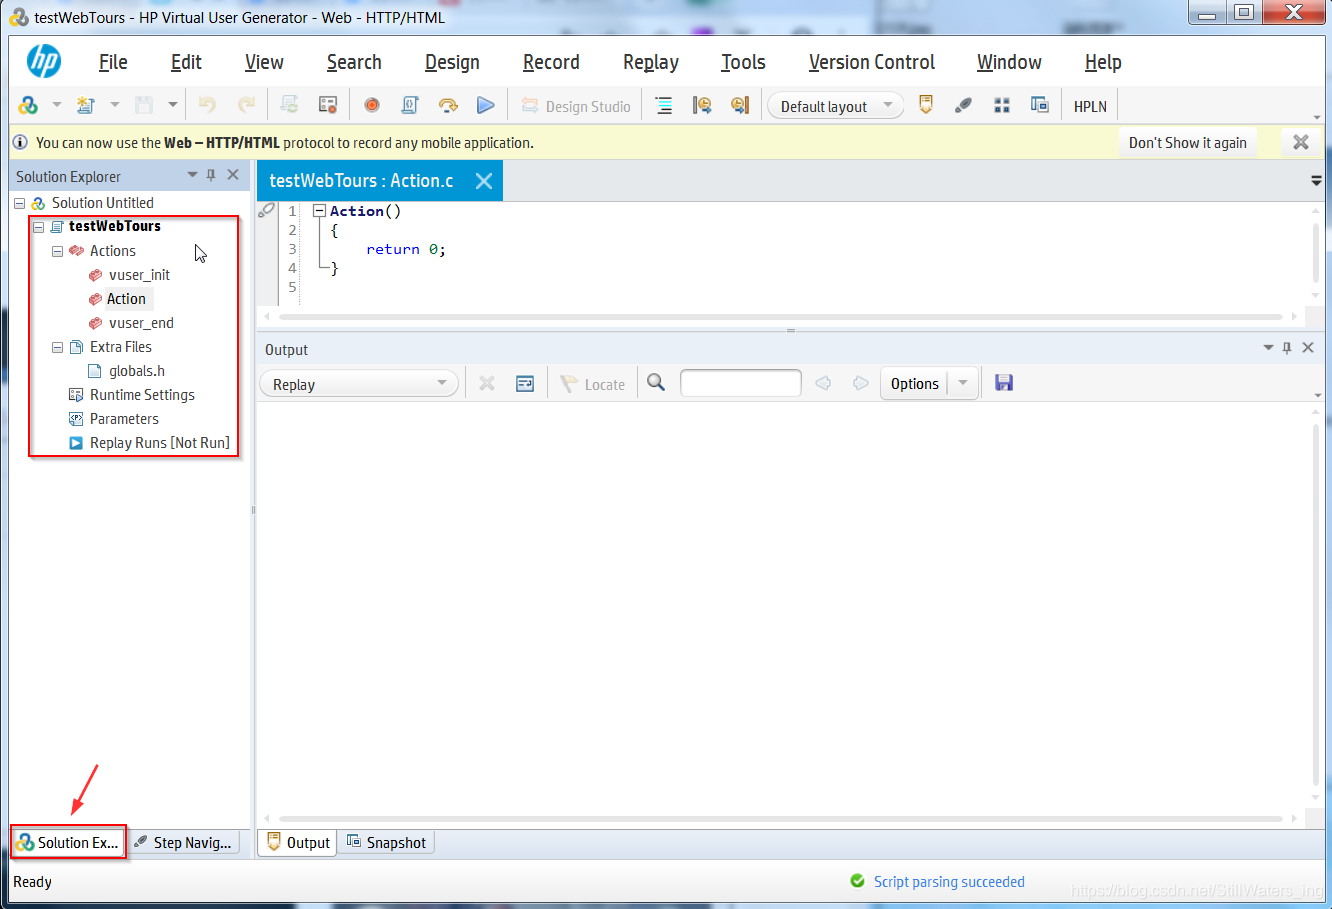Open the Window menu
Screen dimensions: 1332x909
tap(1009, 62)
